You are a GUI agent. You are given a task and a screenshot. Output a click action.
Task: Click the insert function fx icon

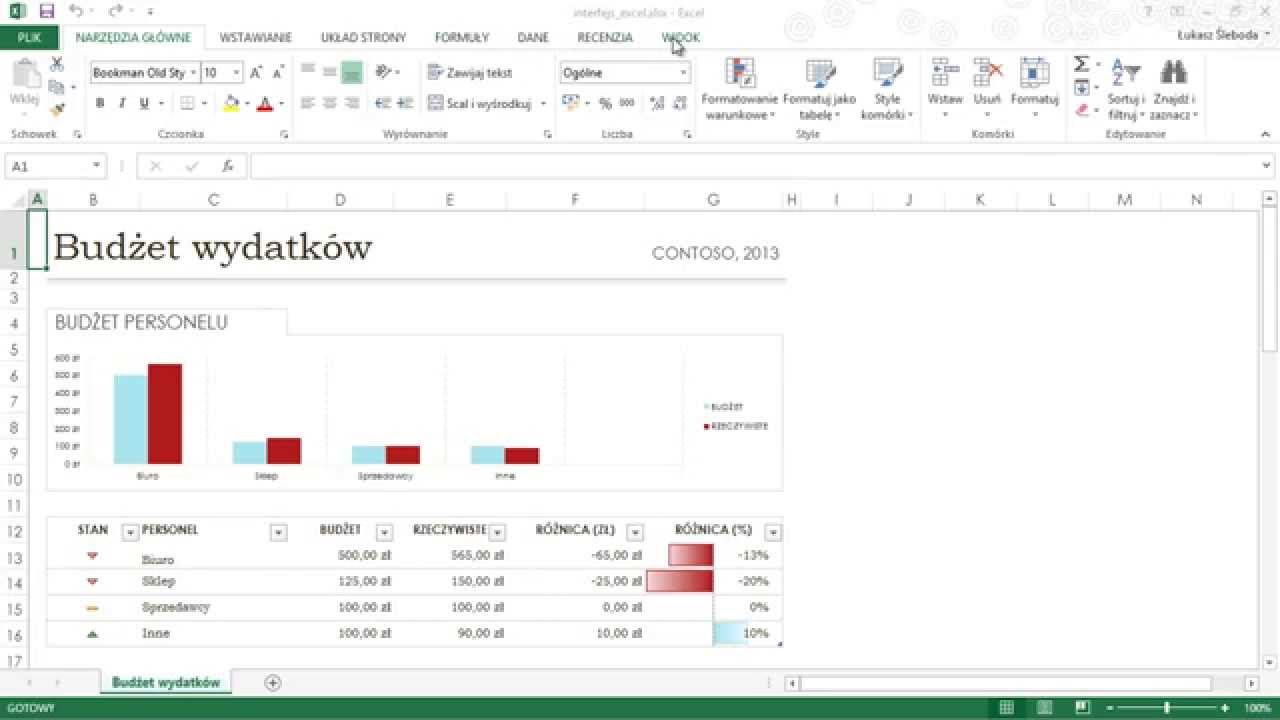(227, 167)
